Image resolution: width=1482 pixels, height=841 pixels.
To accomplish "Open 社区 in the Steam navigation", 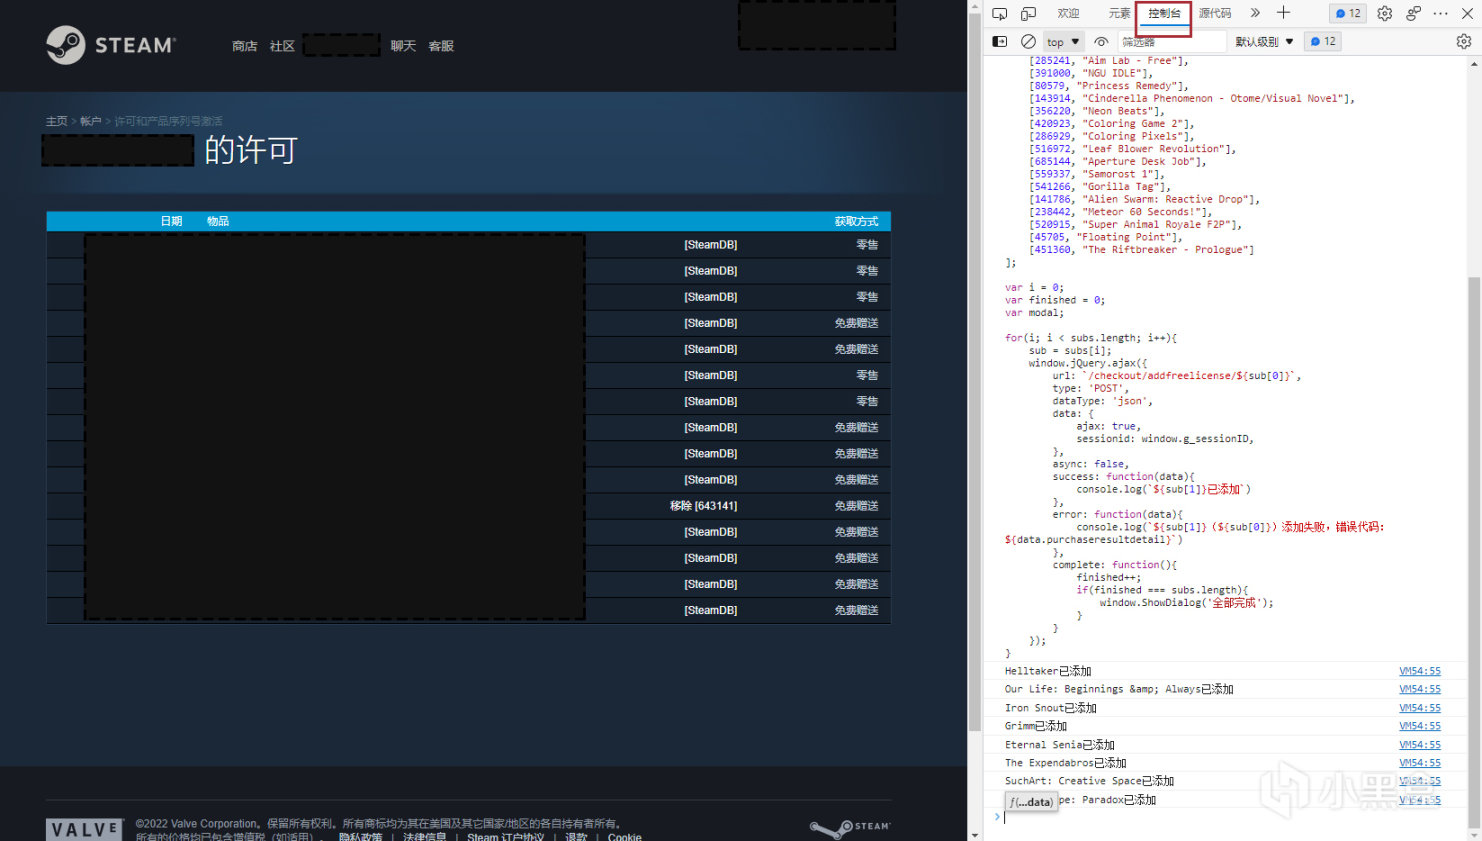I will pyautogui.click(x=282, y=46).
